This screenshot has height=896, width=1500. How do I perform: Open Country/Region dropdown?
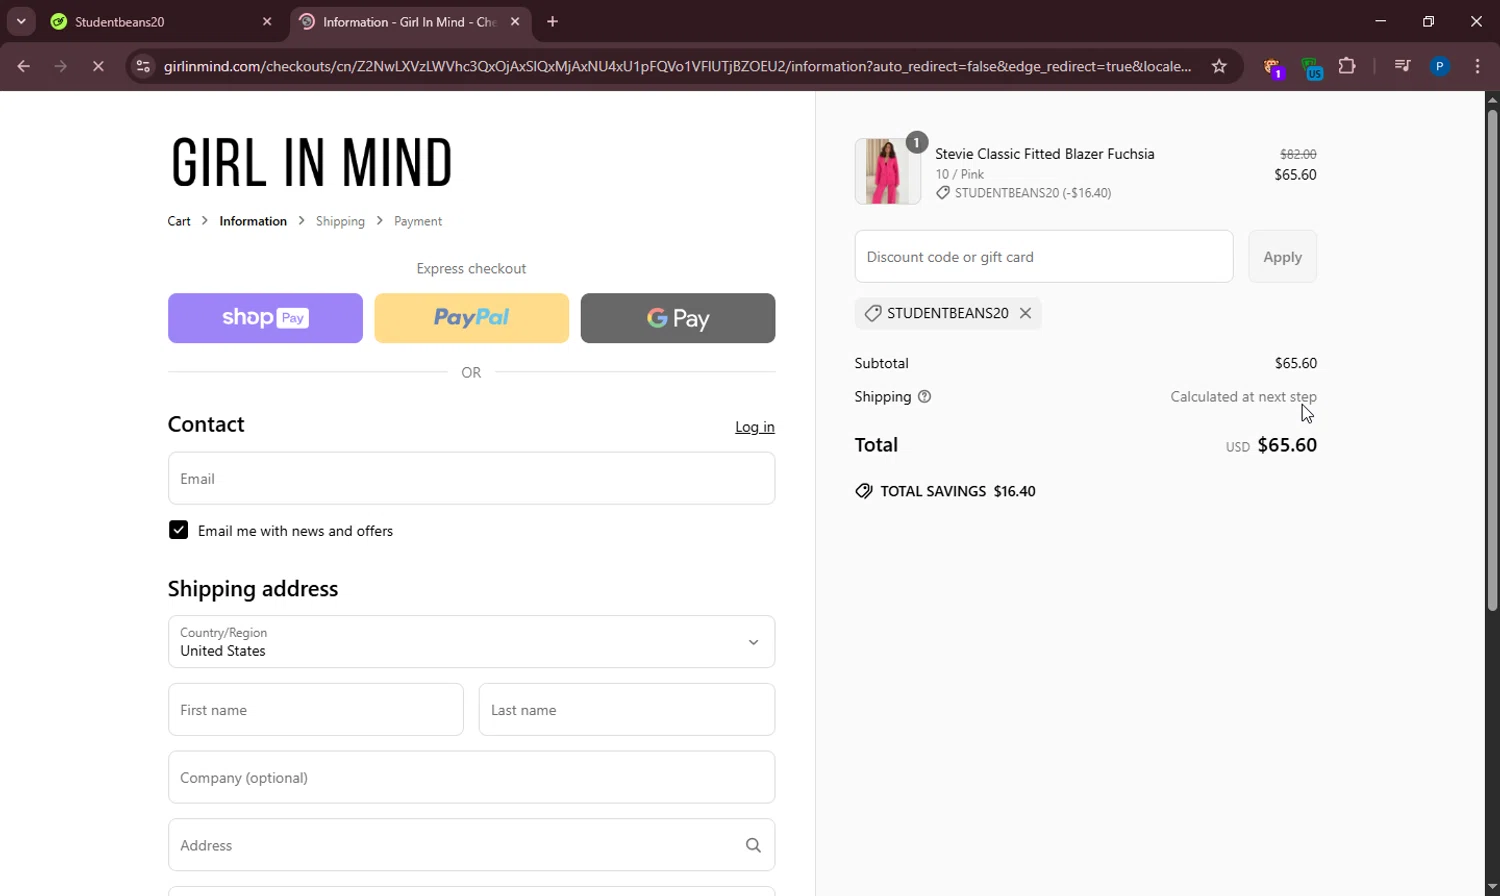pos(471,641)
